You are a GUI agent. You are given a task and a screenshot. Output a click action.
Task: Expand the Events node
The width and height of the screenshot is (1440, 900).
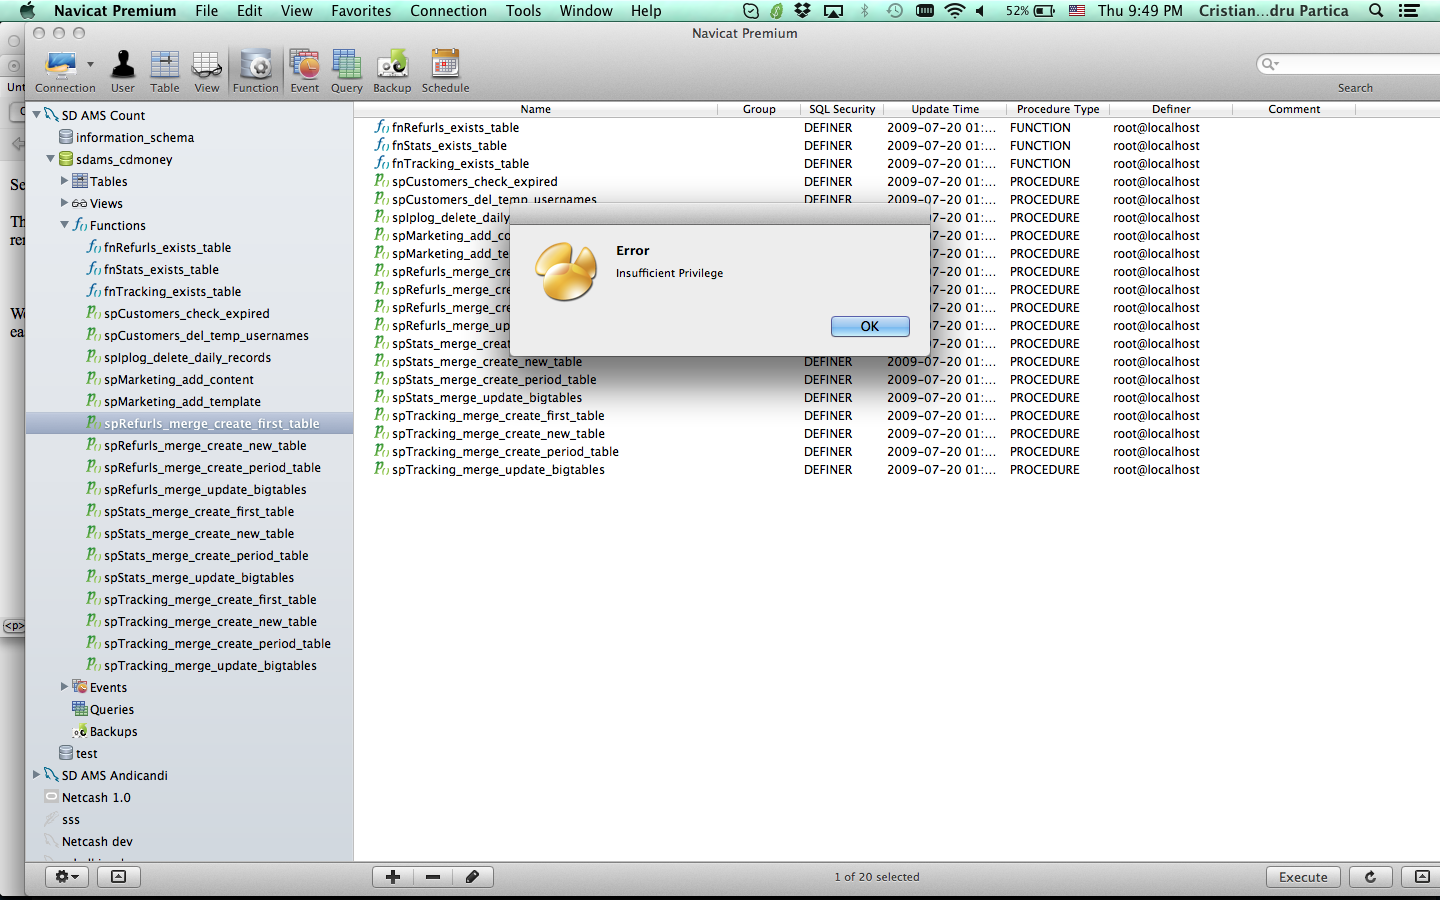click(x=64, y=686)
